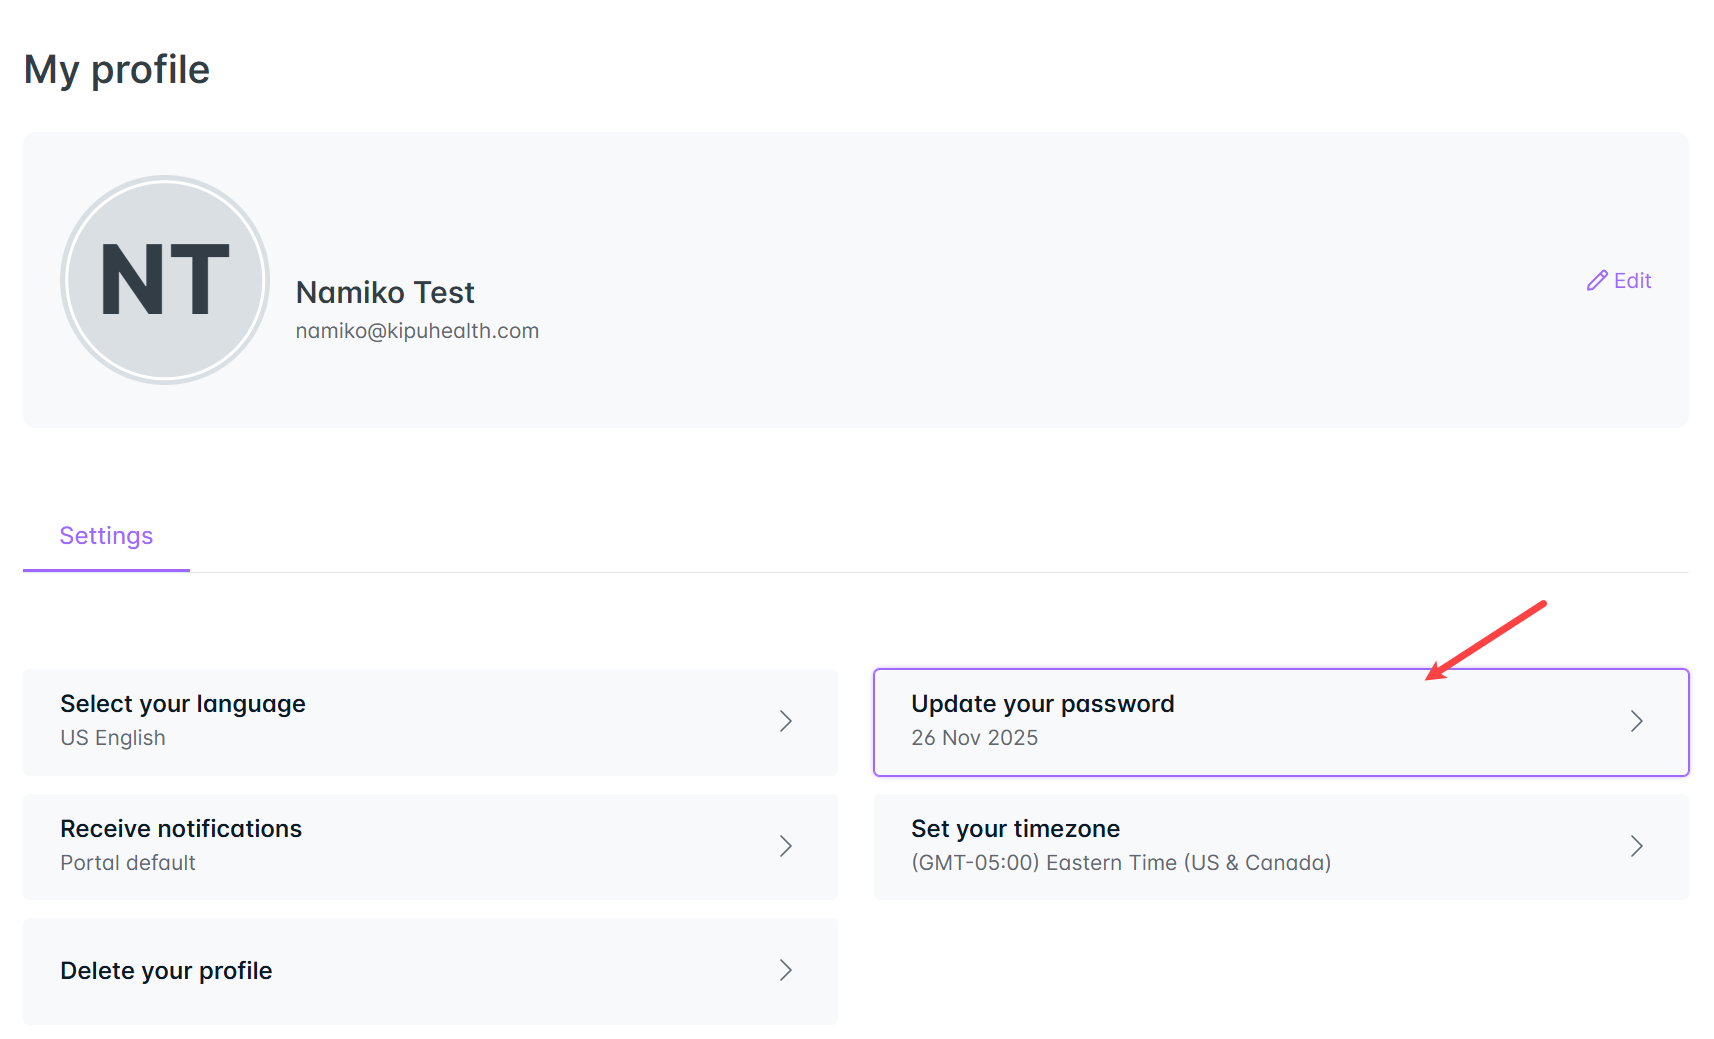Click the Namiko Test profile name
This screenshot has height=1039, width=1714.
(385, 293)
